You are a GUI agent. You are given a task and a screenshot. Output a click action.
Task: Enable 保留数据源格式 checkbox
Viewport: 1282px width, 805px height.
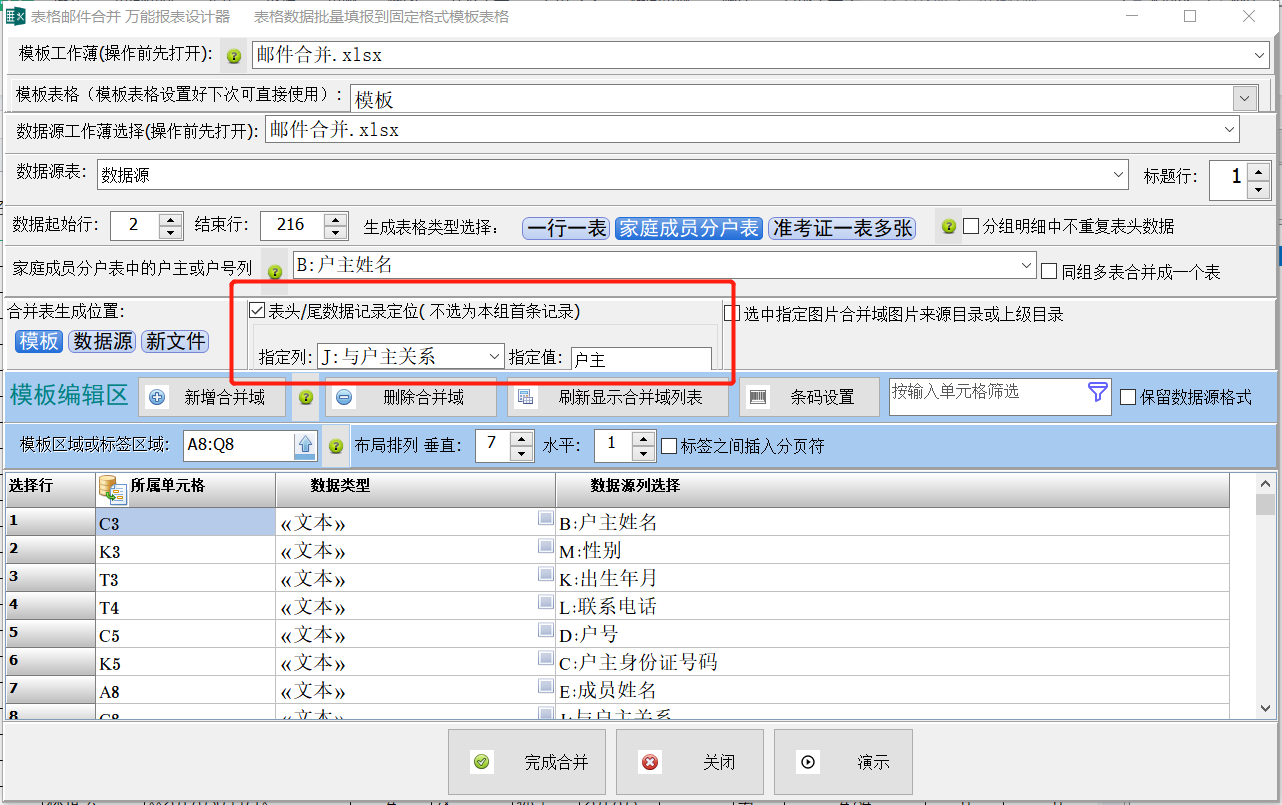[1128, 397]
